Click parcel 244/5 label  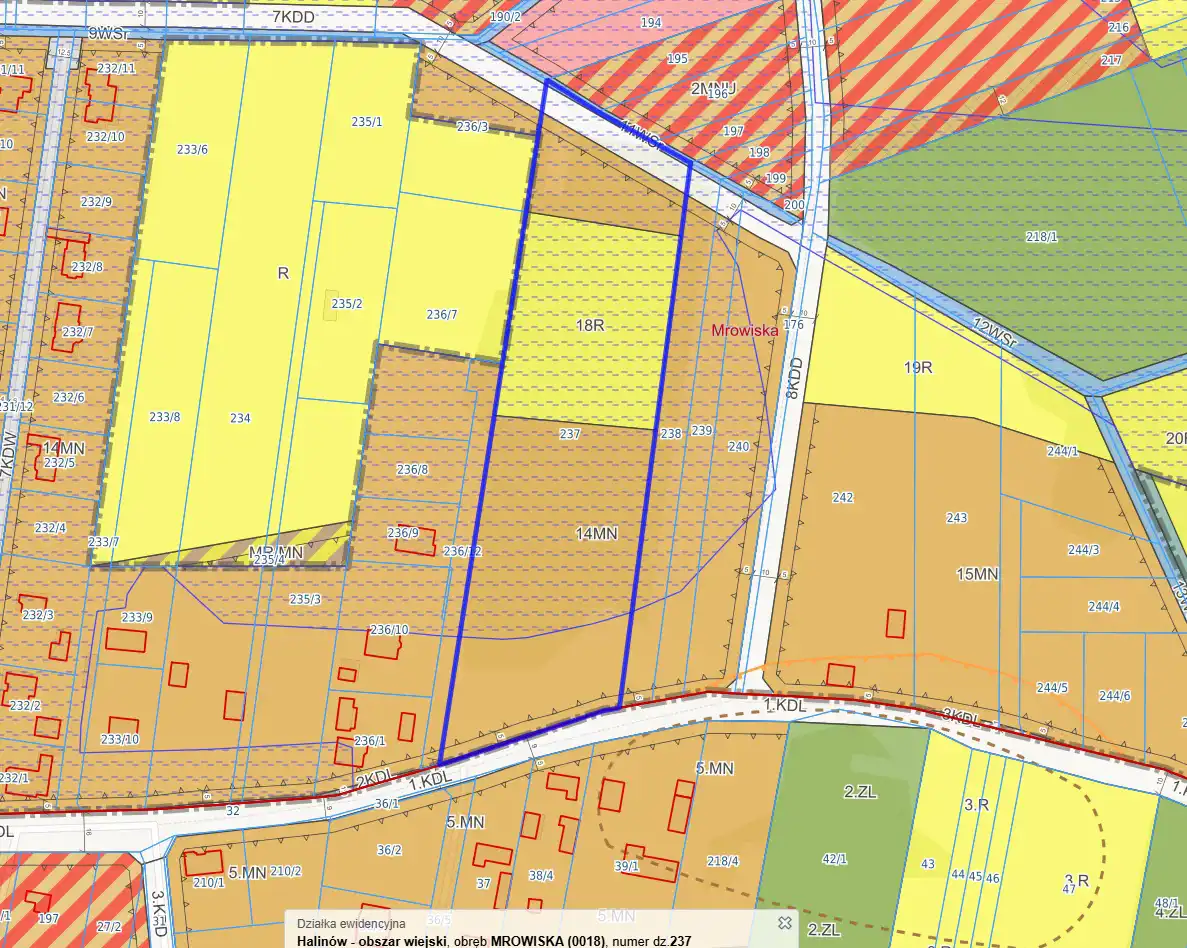[1051, 688]
